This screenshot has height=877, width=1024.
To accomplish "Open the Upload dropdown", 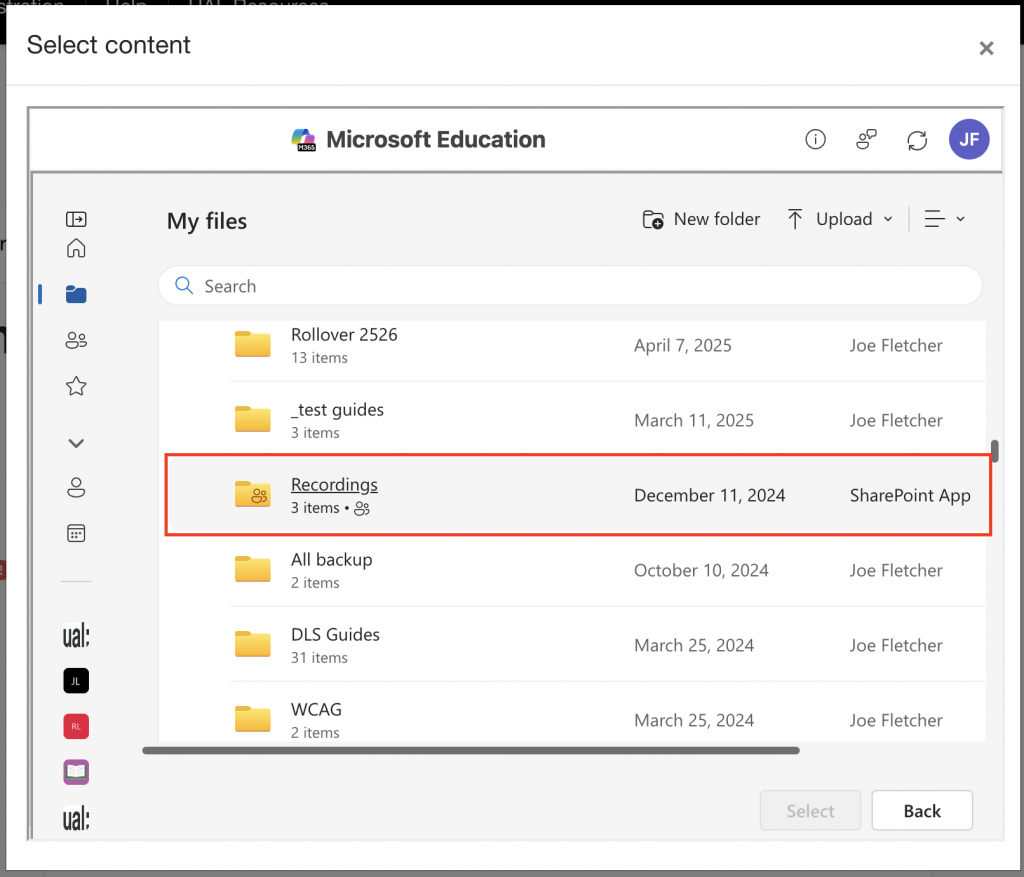I will click(x=840, y=219).
